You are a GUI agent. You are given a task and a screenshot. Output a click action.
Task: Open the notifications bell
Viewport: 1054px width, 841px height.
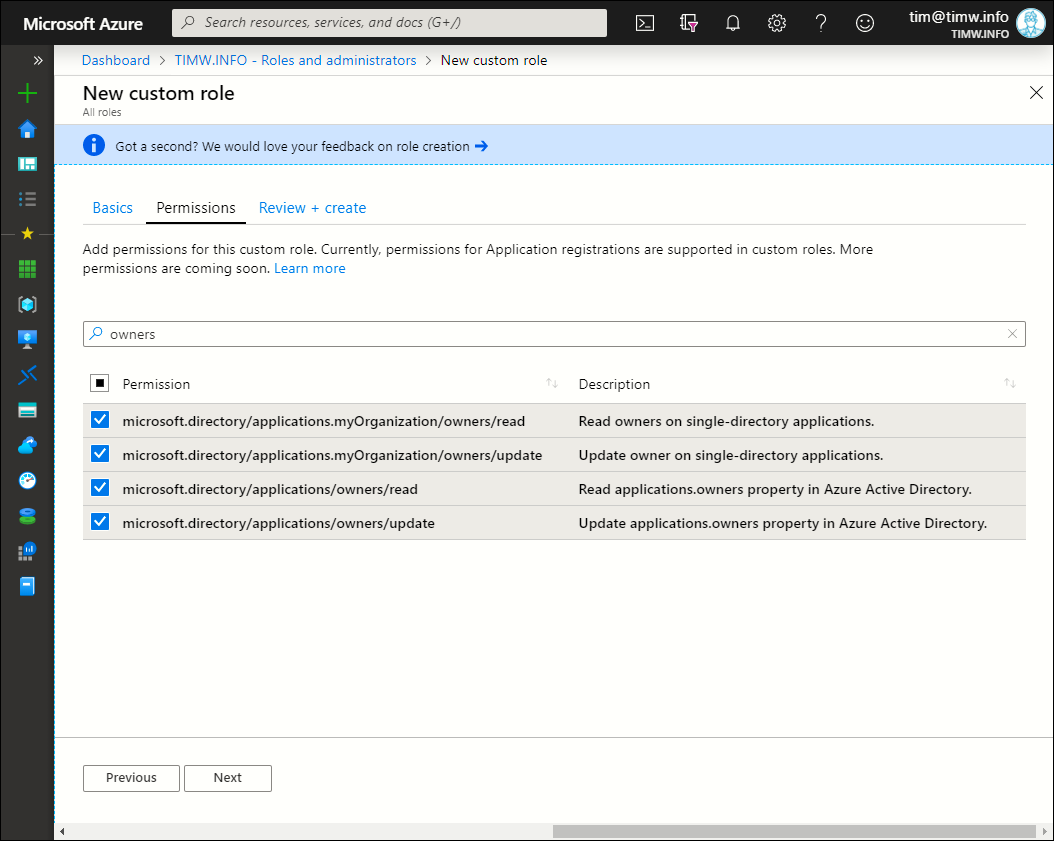[x=733, y=23]
